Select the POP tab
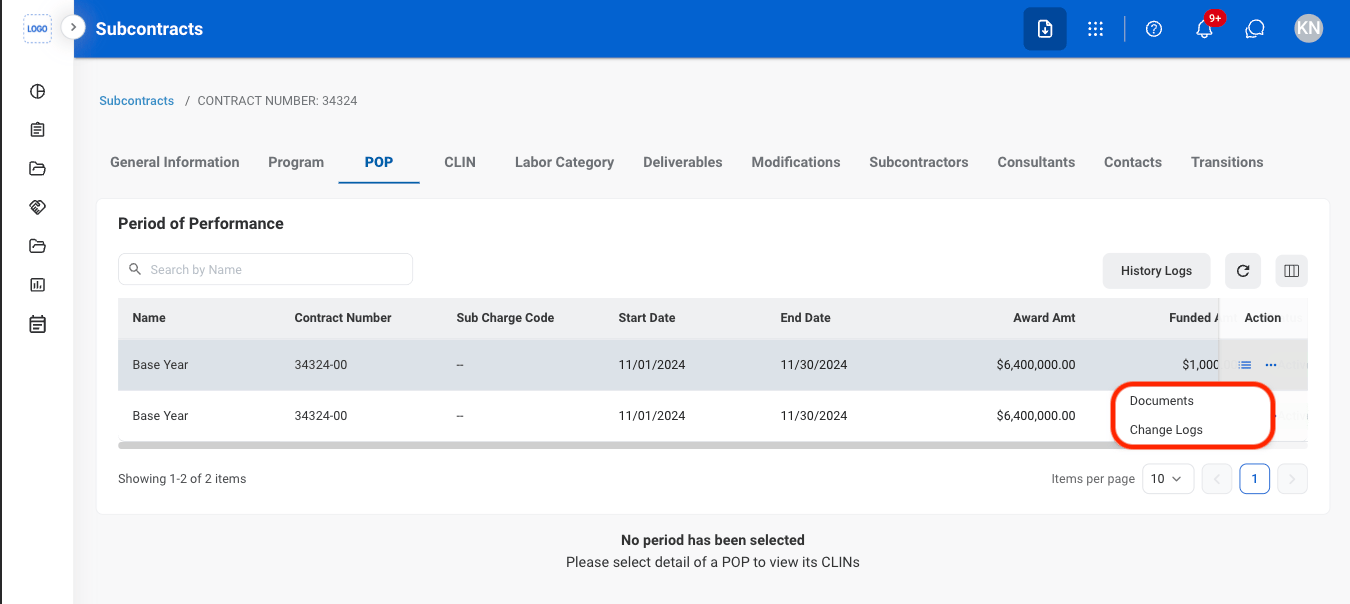Viewport: 1350px width, 604px height. coord(379,162)
